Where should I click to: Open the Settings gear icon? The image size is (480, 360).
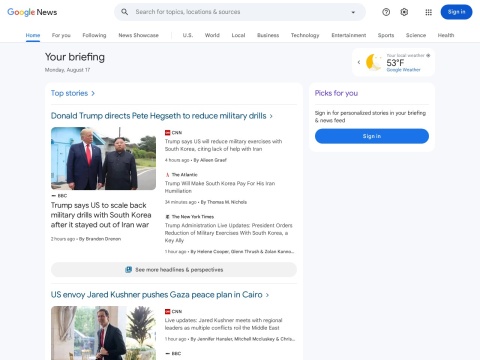[404, 12]
